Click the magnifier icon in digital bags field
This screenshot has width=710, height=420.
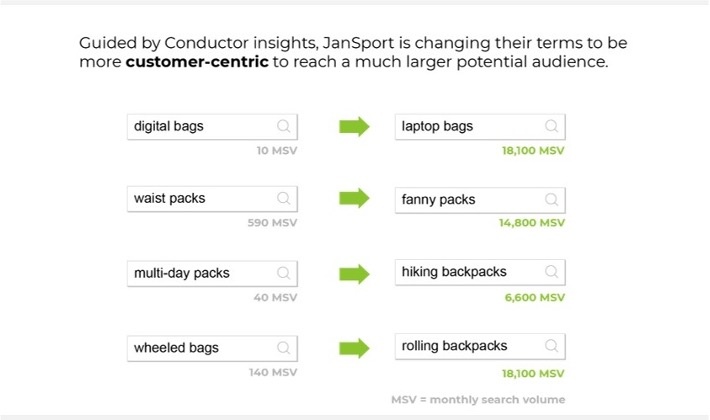(284, 127)
